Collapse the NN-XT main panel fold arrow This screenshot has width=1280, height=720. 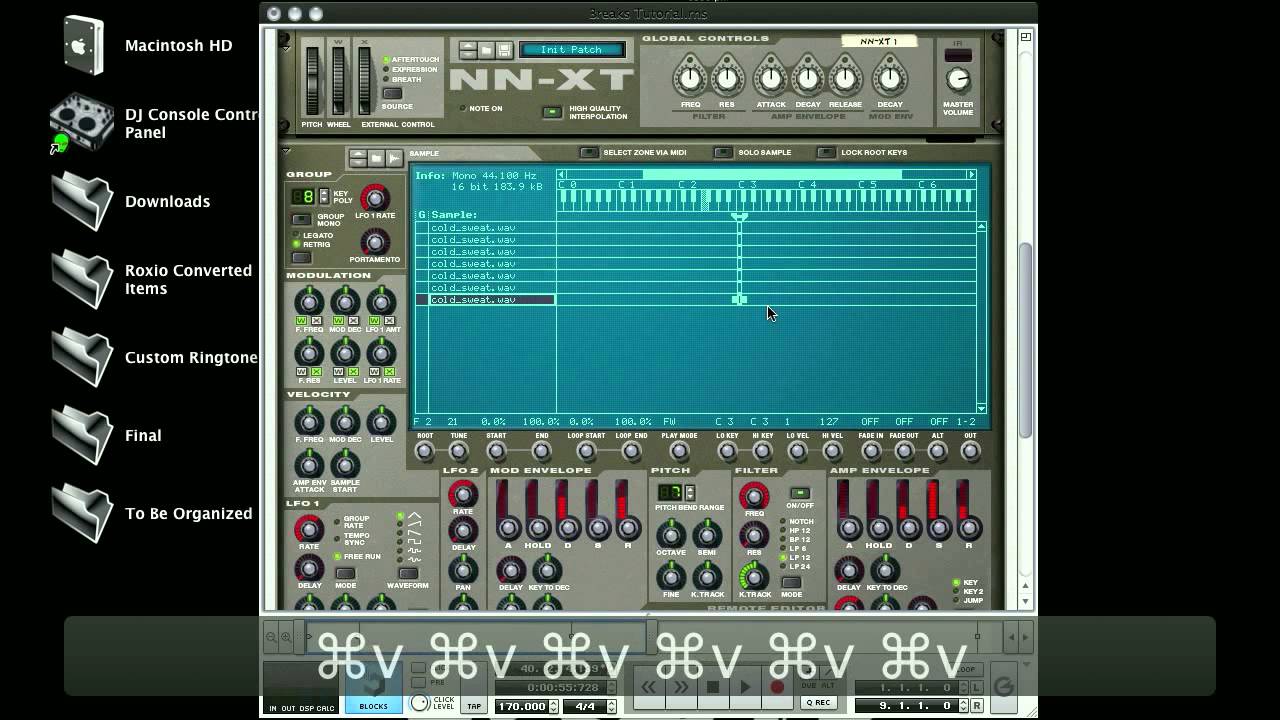pos(287,47)
